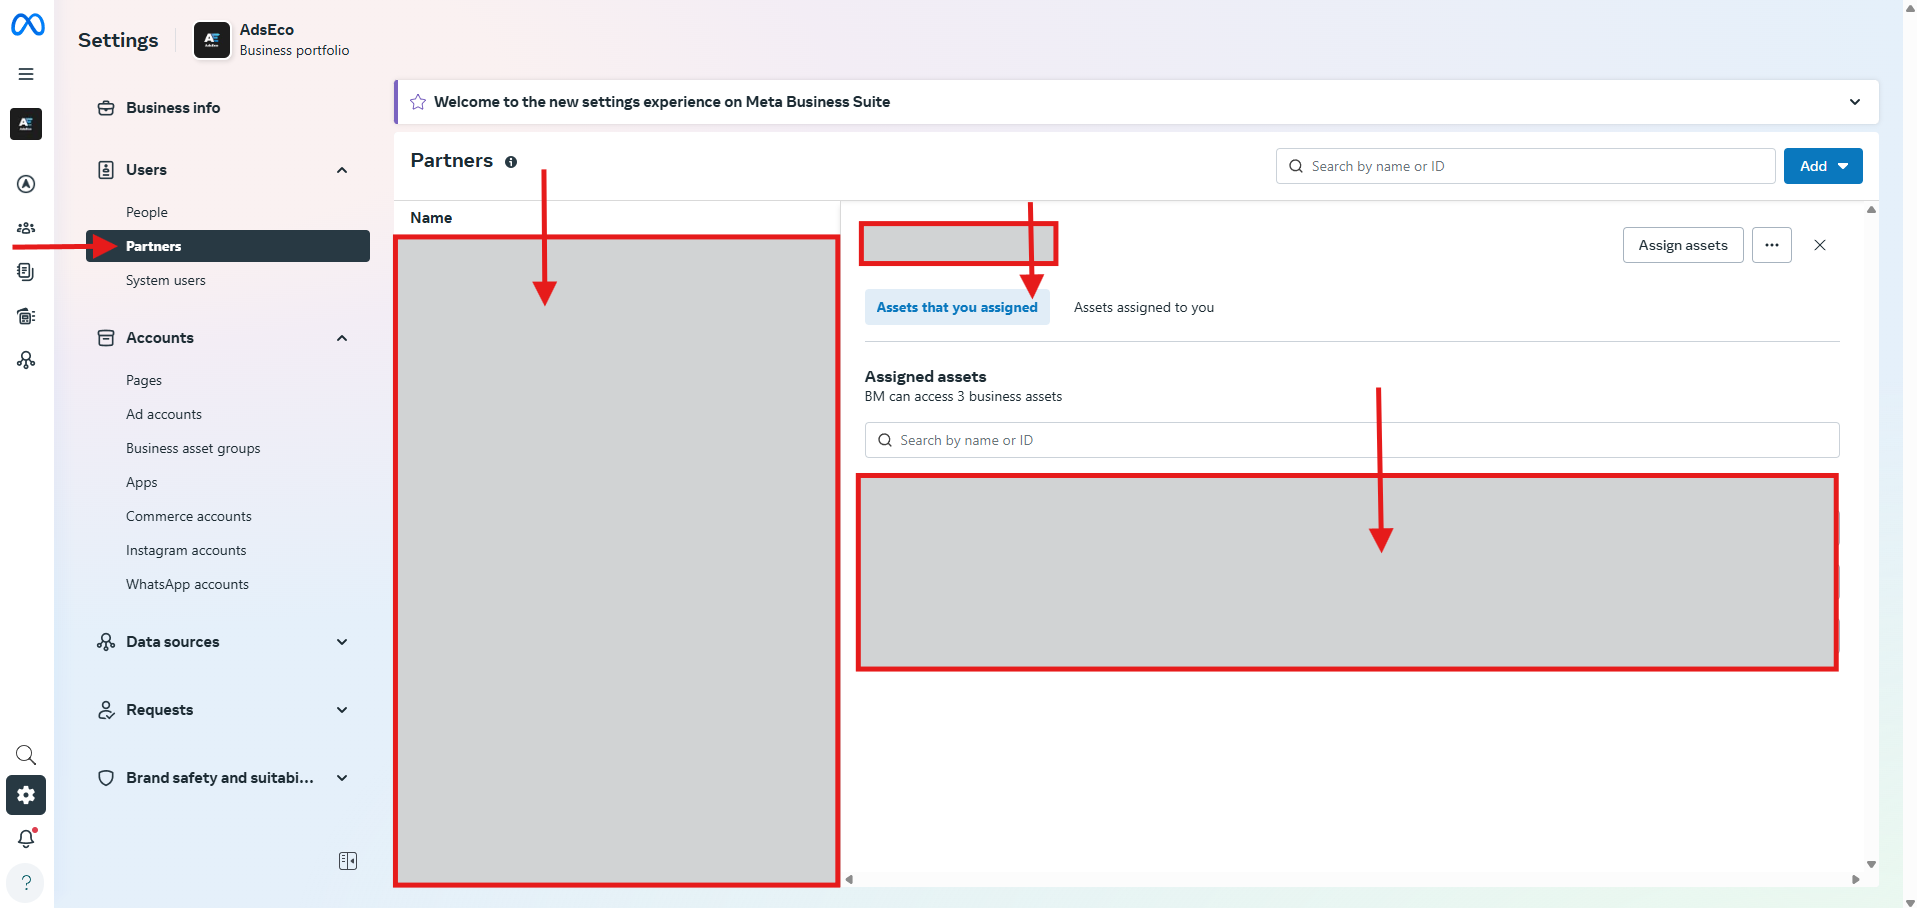Open the data sources shapes icon in left rail

tap(26, 360)
